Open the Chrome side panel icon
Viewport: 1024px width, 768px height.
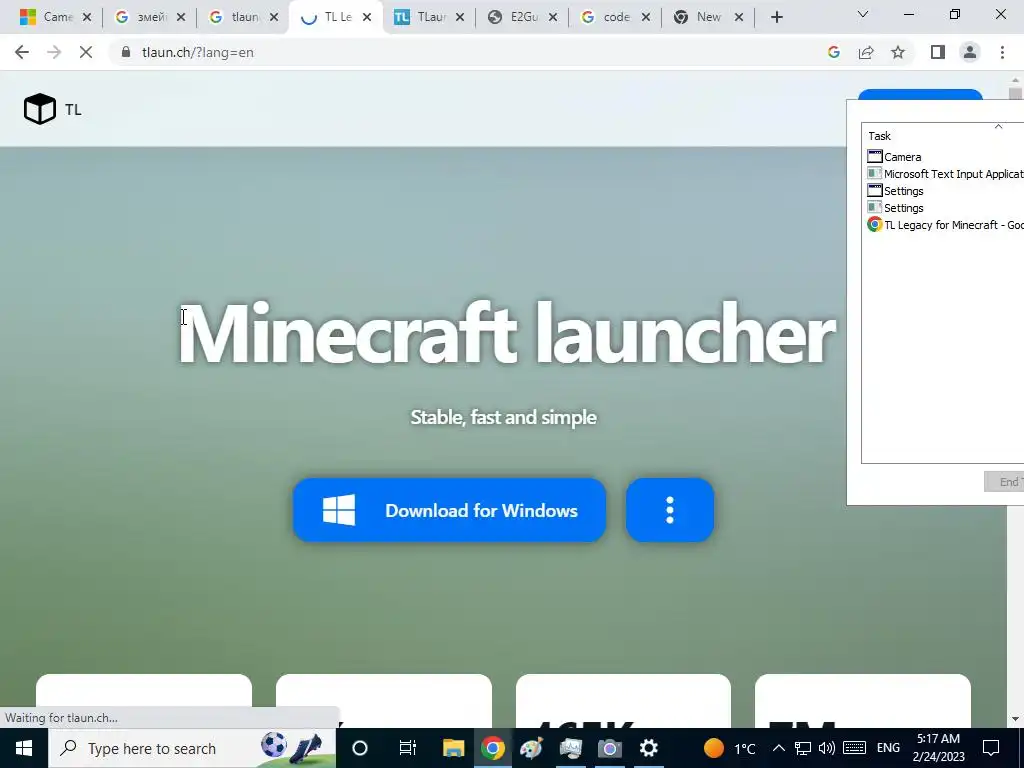coord(938,52)
